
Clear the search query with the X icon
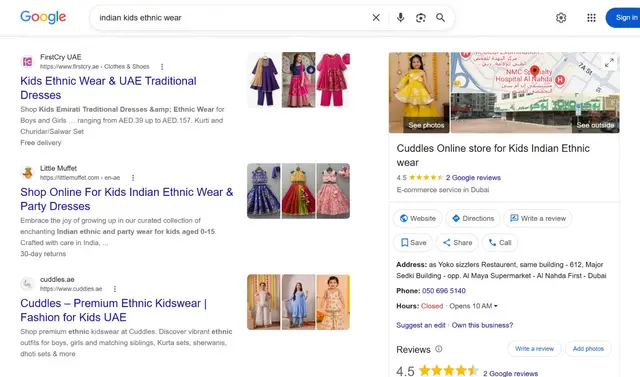[376, 18]
